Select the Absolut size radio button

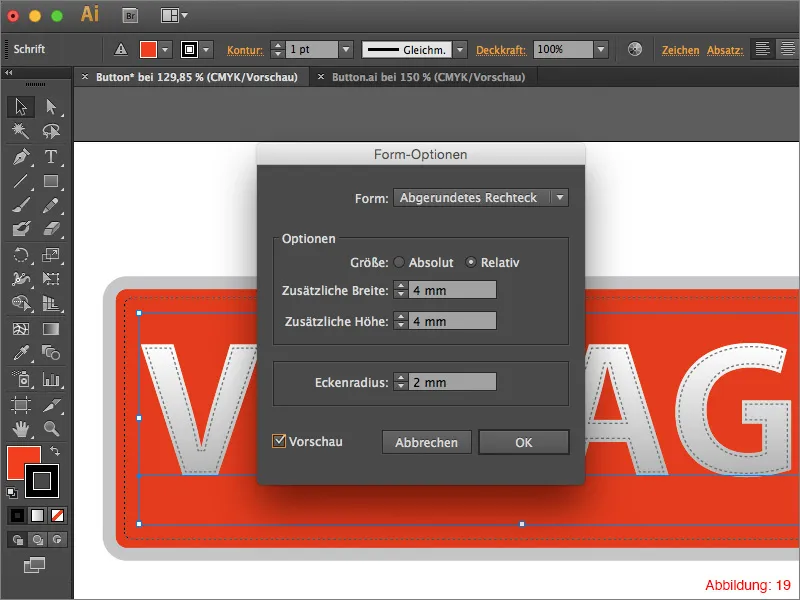pyautogui.click(x=399, y=262)
